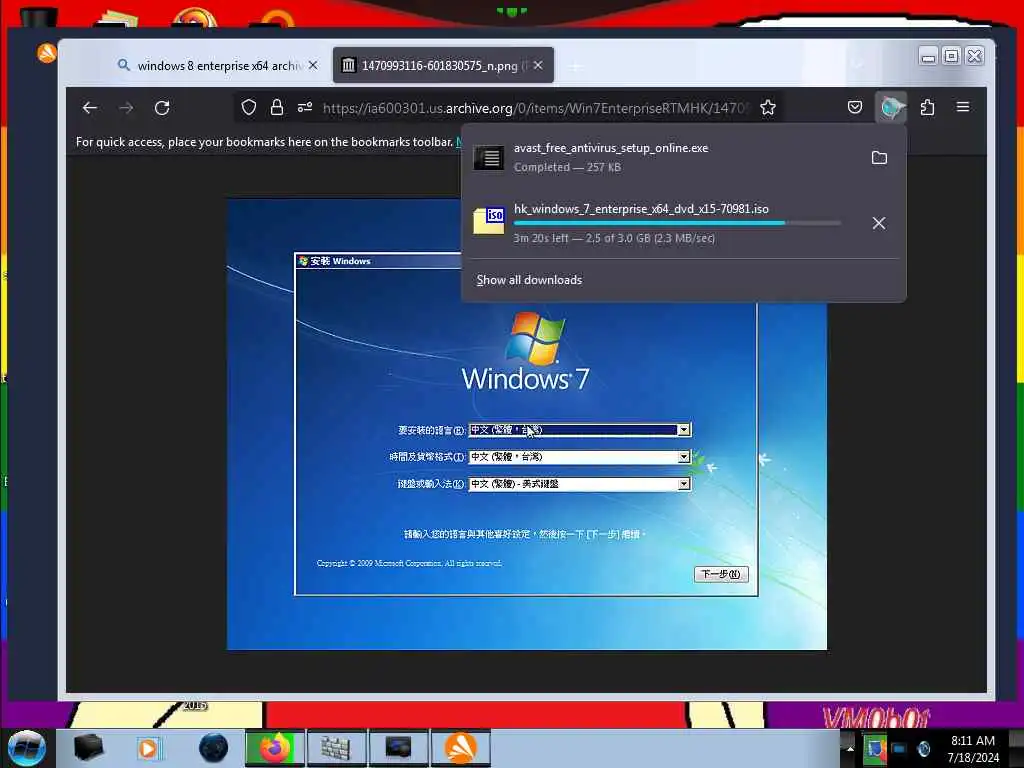Image resolution: width=1024 pixels, height=768 pixels.
Task: Click the network tray icon
Action: pos(899,748)
